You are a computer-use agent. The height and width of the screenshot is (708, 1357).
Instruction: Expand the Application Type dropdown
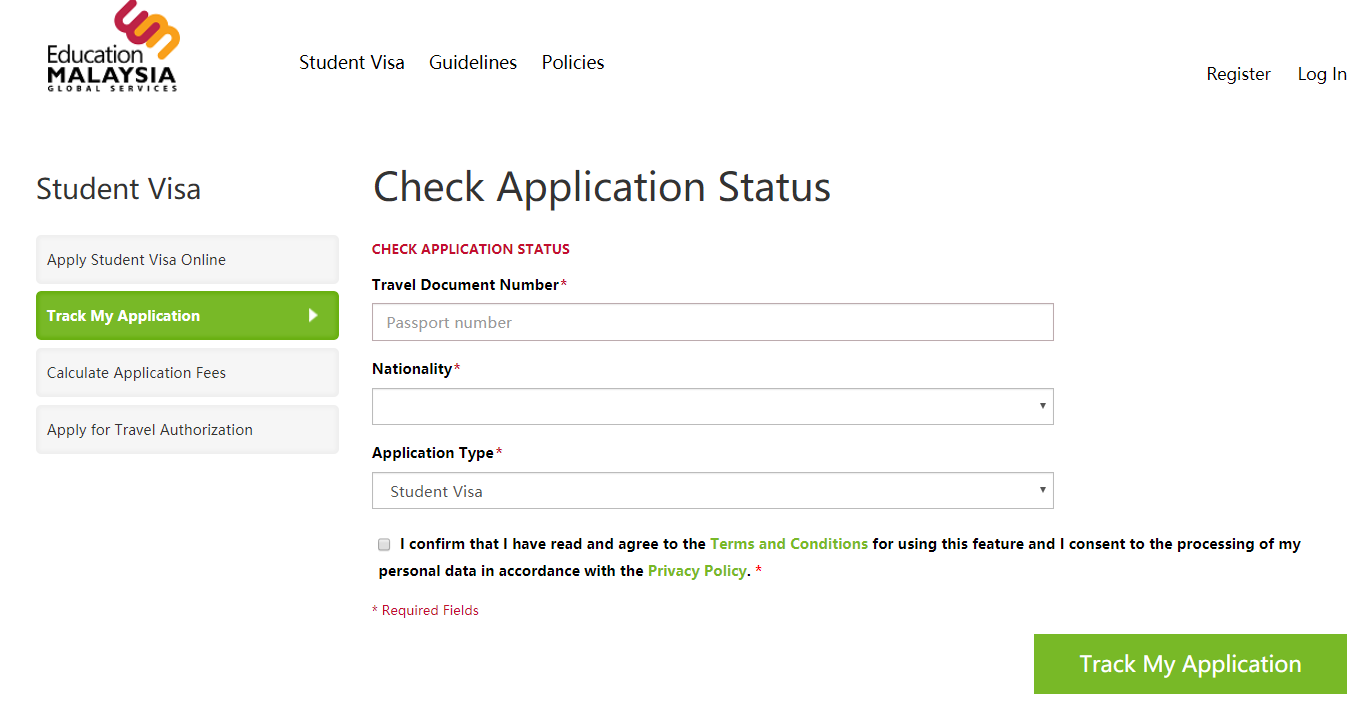click(x=712, y=491)
